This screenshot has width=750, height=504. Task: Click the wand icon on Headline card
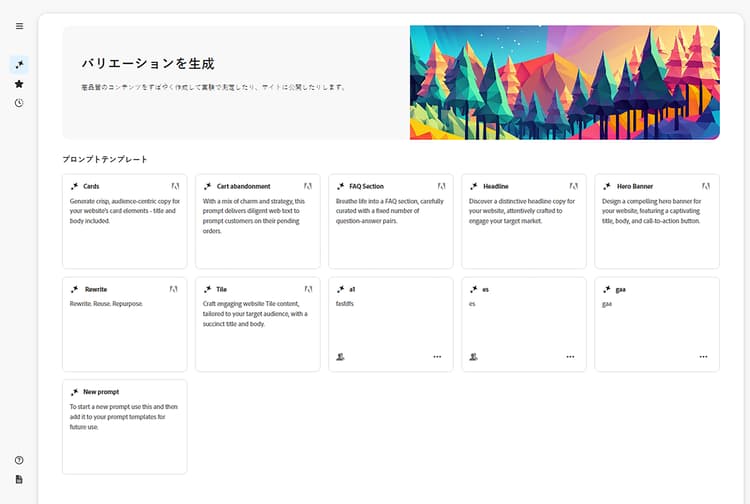point(473,186)
